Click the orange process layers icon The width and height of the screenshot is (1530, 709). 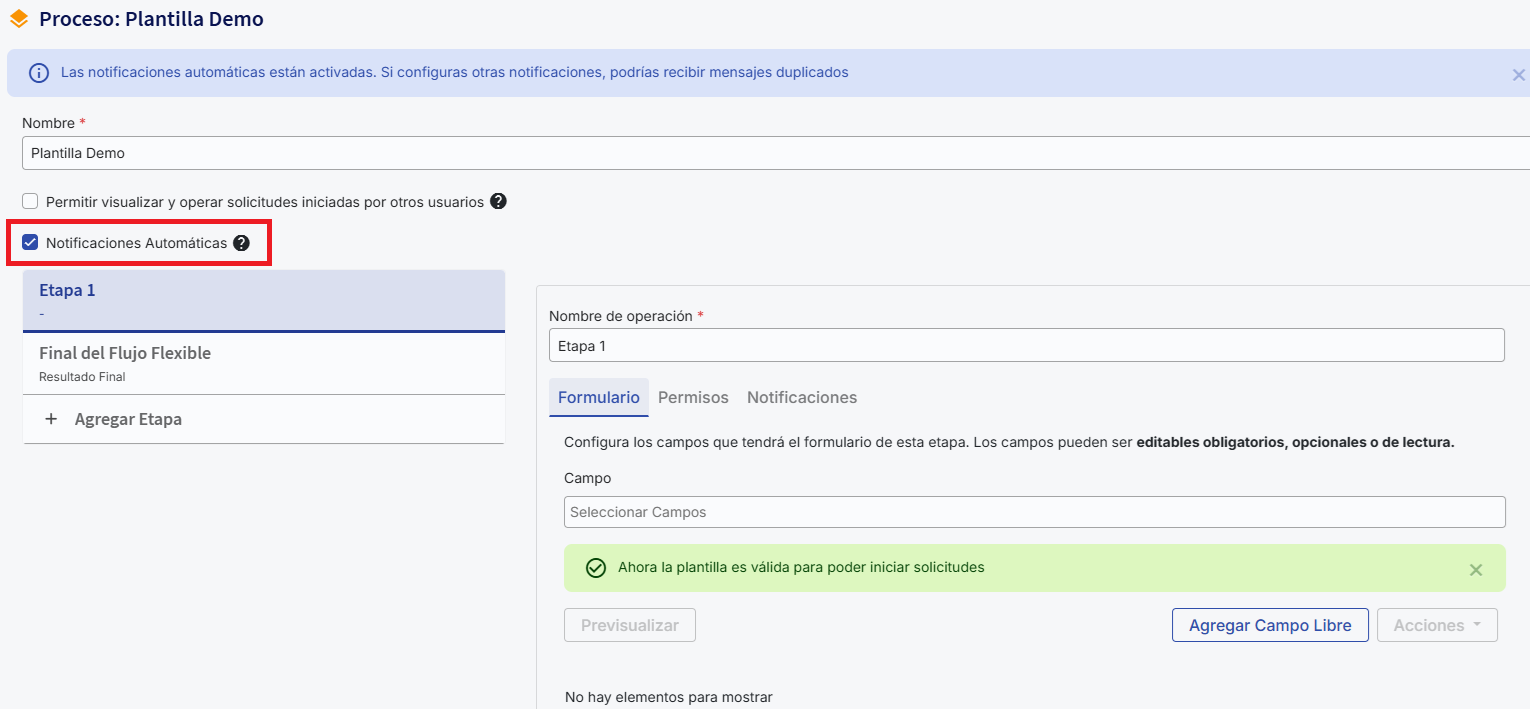click(x=18, y=19)
